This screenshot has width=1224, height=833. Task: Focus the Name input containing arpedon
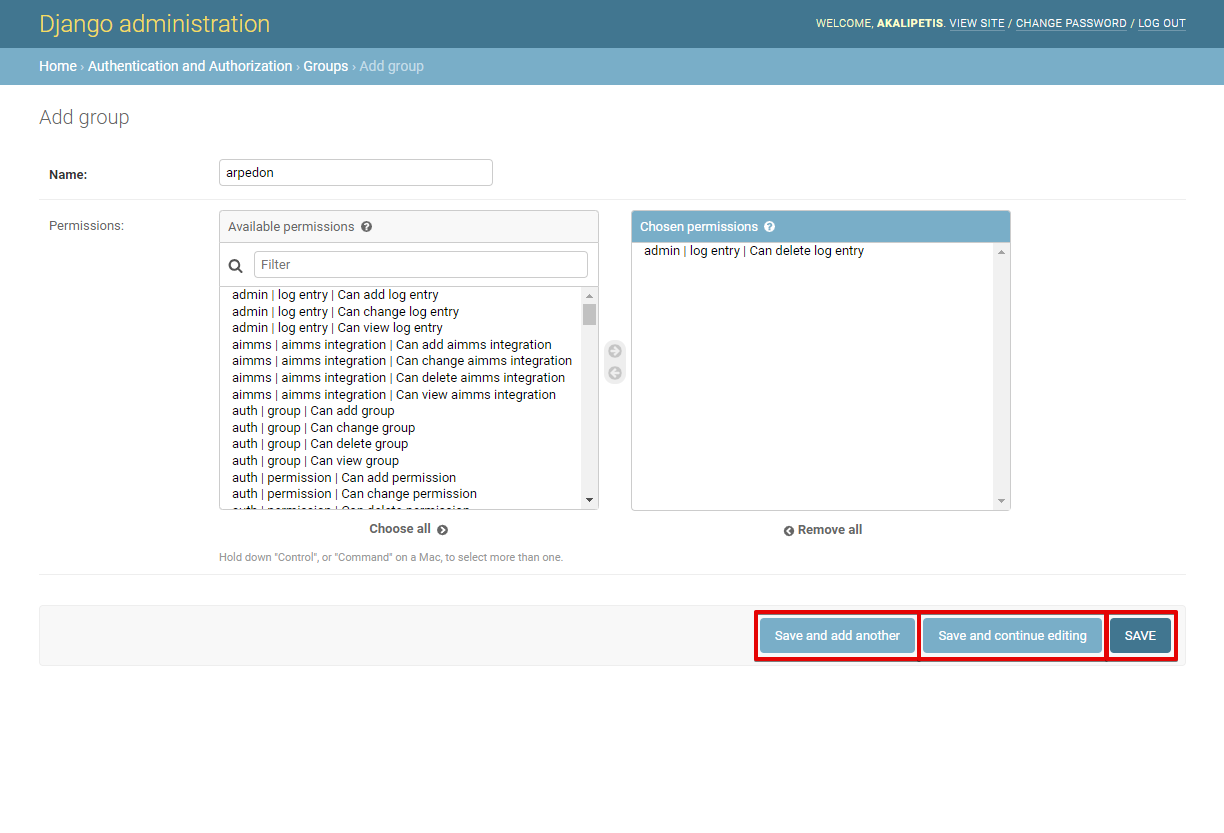click(x=356, y=172)
